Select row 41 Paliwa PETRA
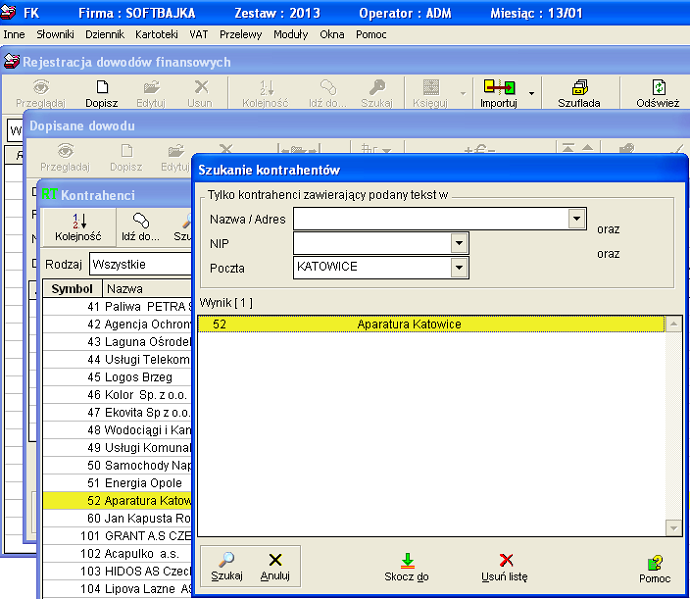 tap(117, 306)
